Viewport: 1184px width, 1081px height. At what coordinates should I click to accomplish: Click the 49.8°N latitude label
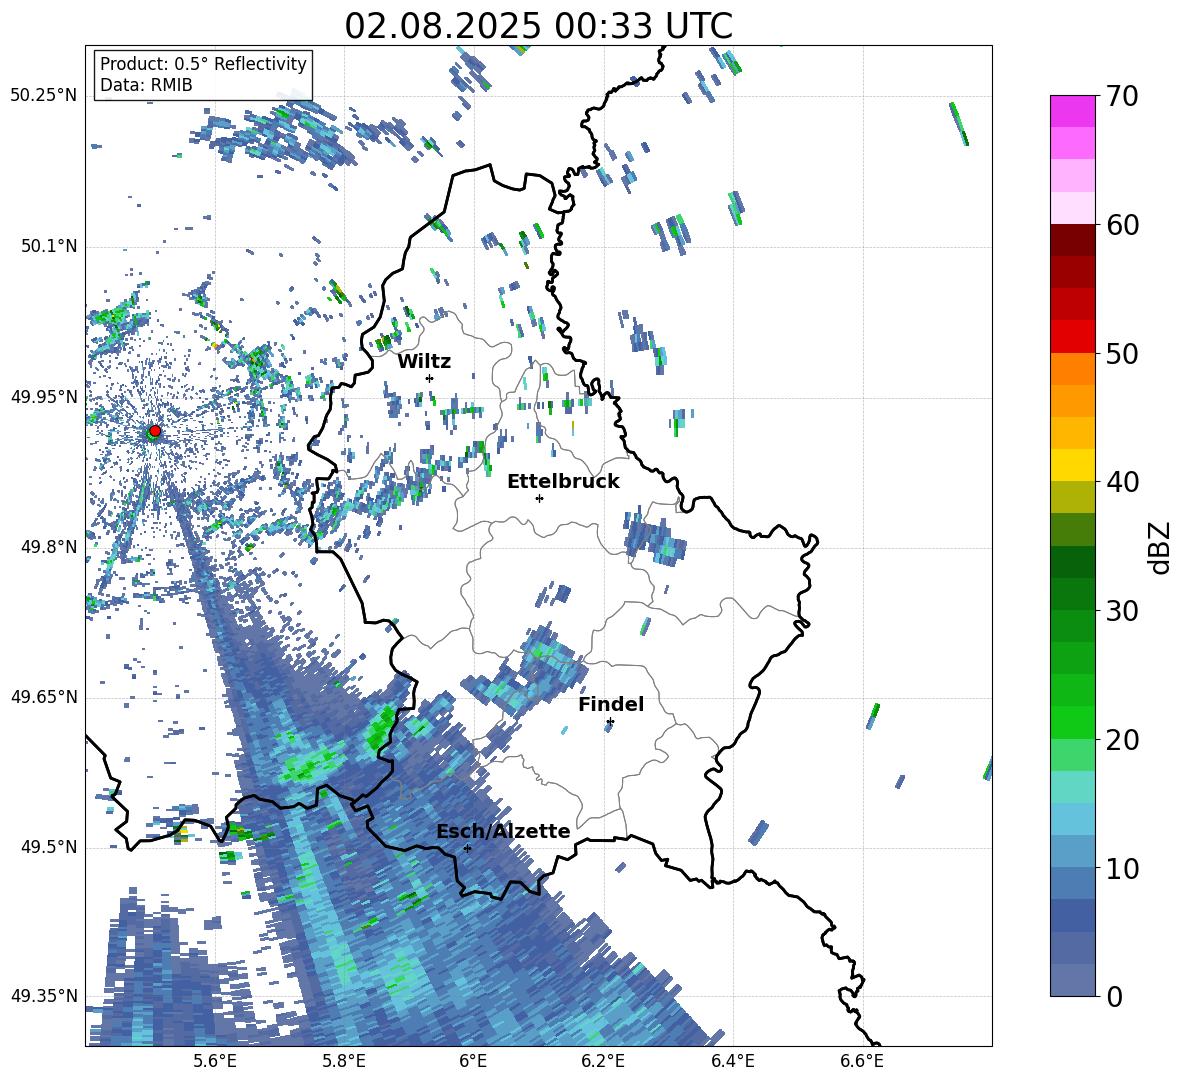pyautogui.click(x=48, y=547)
